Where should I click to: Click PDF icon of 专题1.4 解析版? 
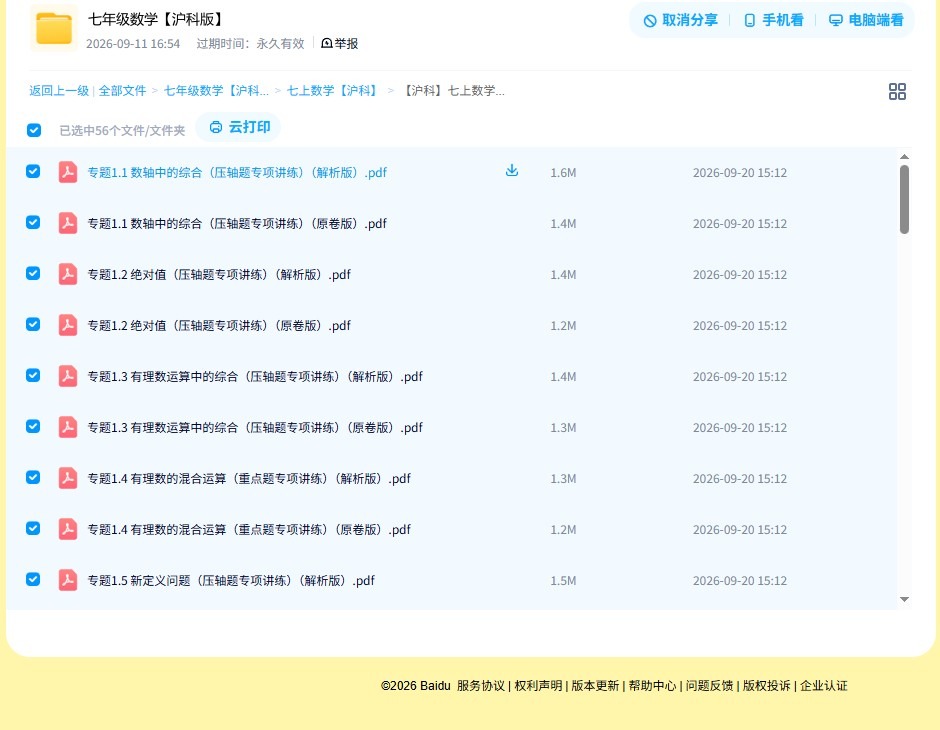(x=68, y=478)
